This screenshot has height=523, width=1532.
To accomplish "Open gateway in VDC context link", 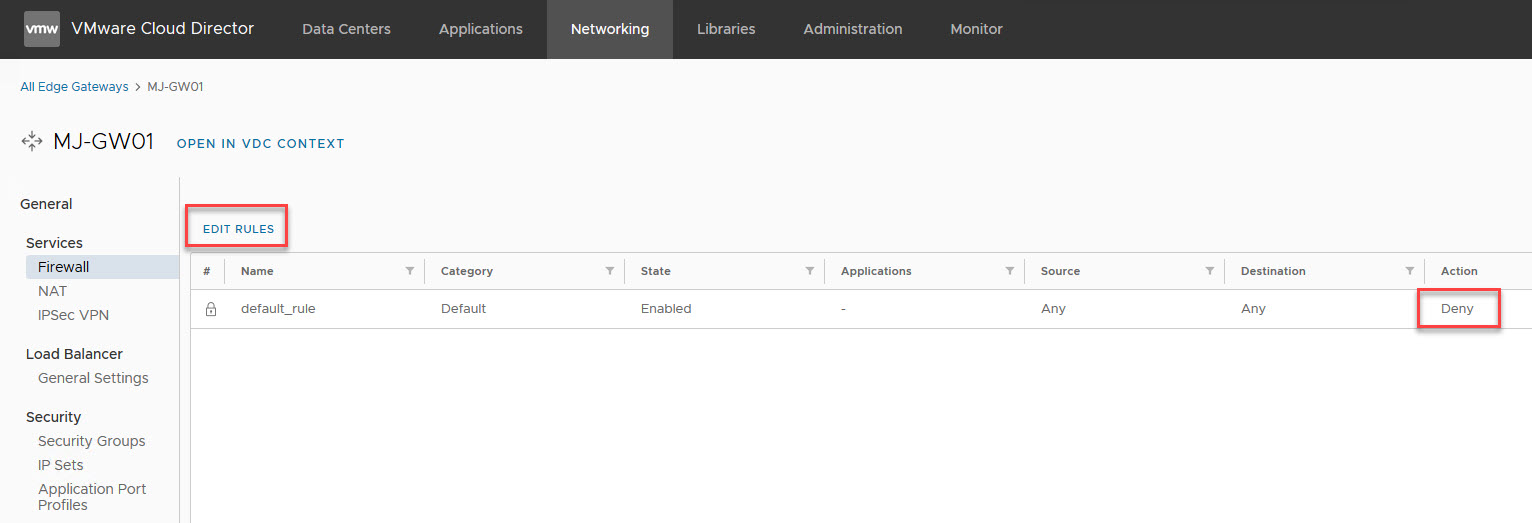I will [x=260, y=144].
